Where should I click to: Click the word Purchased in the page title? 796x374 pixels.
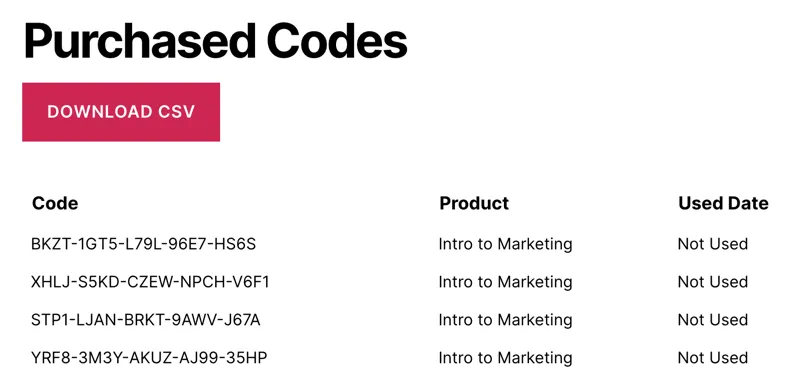point(140,42)
